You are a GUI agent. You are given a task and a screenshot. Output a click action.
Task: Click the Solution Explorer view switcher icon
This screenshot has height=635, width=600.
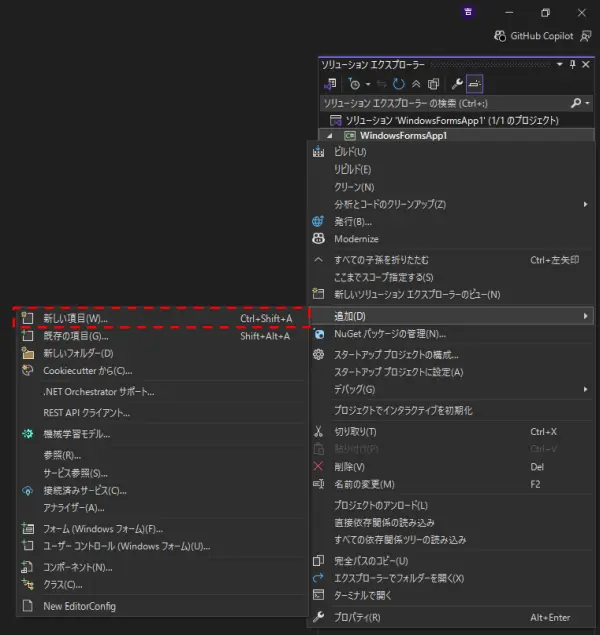click(330, 84)
